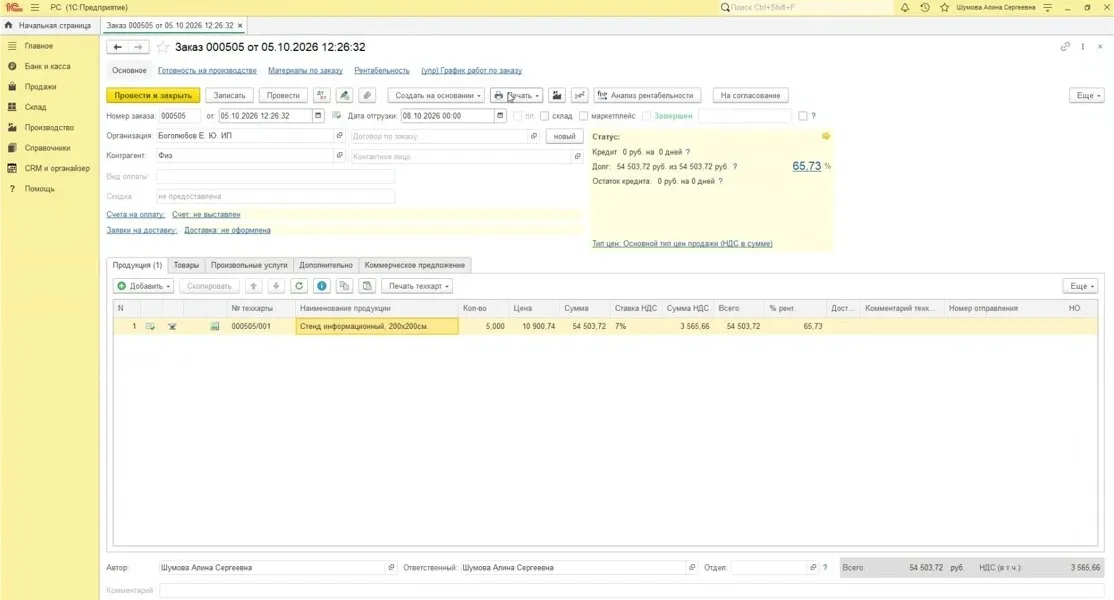The height and width of the screenshot is (600, 1114).
Task: Click the Записать button
Action: tap(229, 95)
